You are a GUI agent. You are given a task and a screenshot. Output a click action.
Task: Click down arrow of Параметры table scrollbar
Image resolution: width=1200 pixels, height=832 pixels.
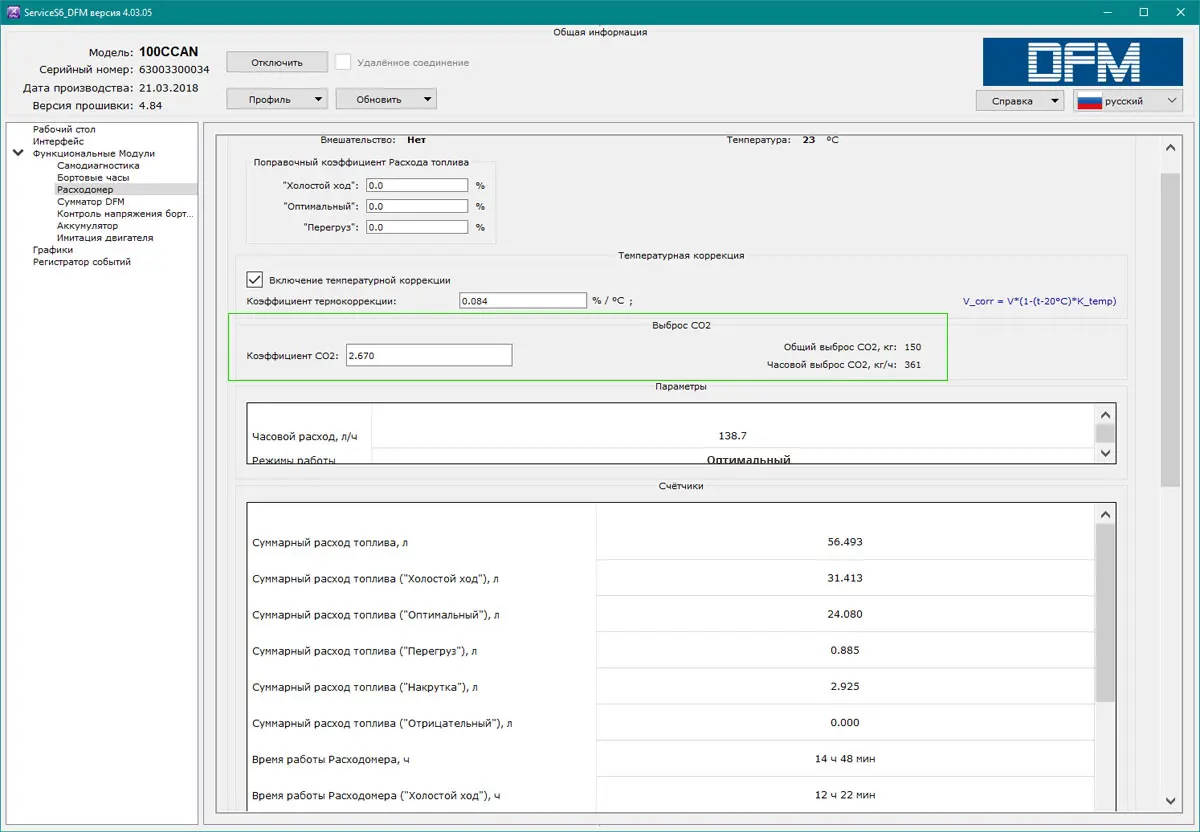pos(1105,453)
